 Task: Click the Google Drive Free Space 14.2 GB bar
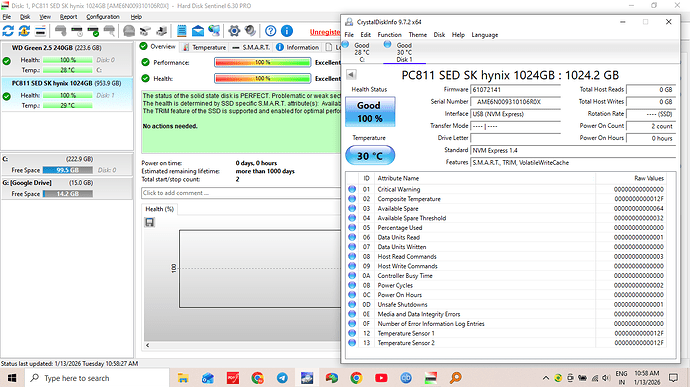coord(68,194)
